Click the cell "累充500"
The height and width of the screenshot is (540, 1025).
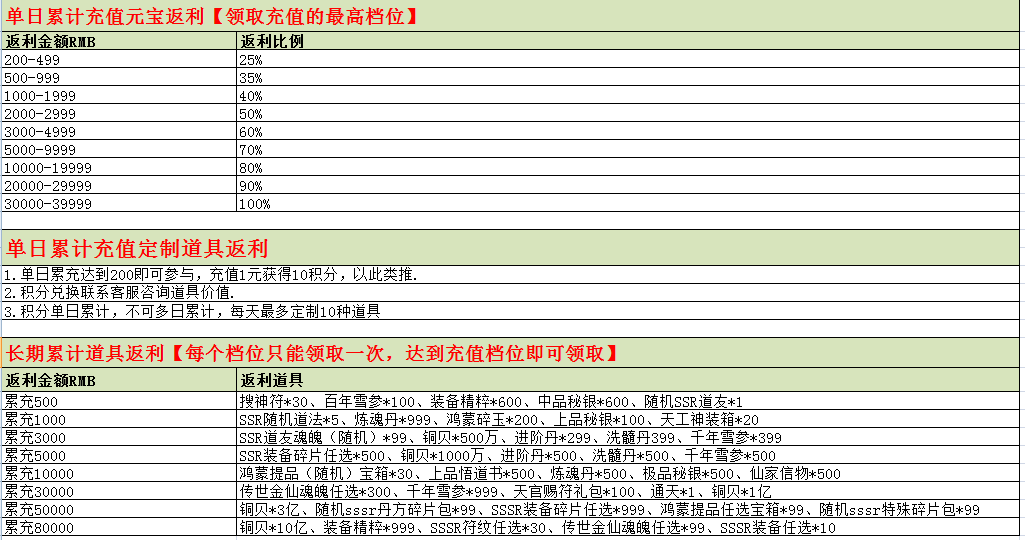click(119, 401)
